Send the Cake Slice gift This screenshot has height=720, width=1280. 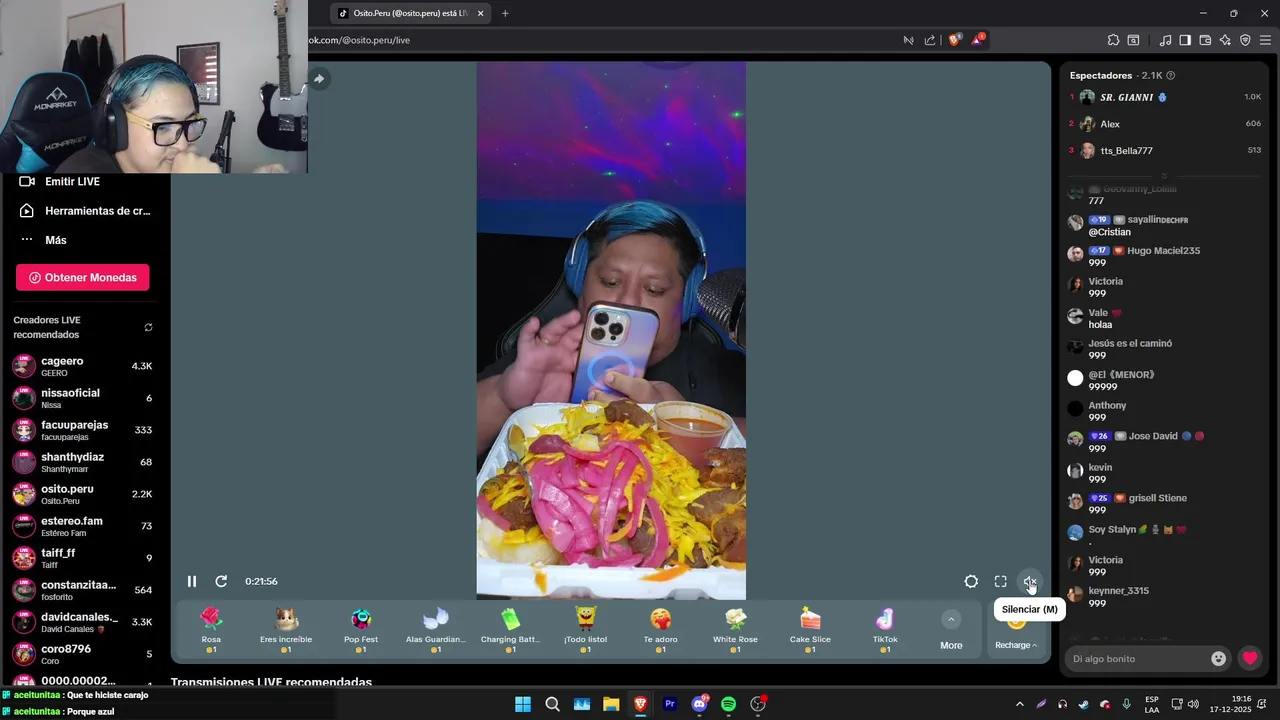coord(810,631)
